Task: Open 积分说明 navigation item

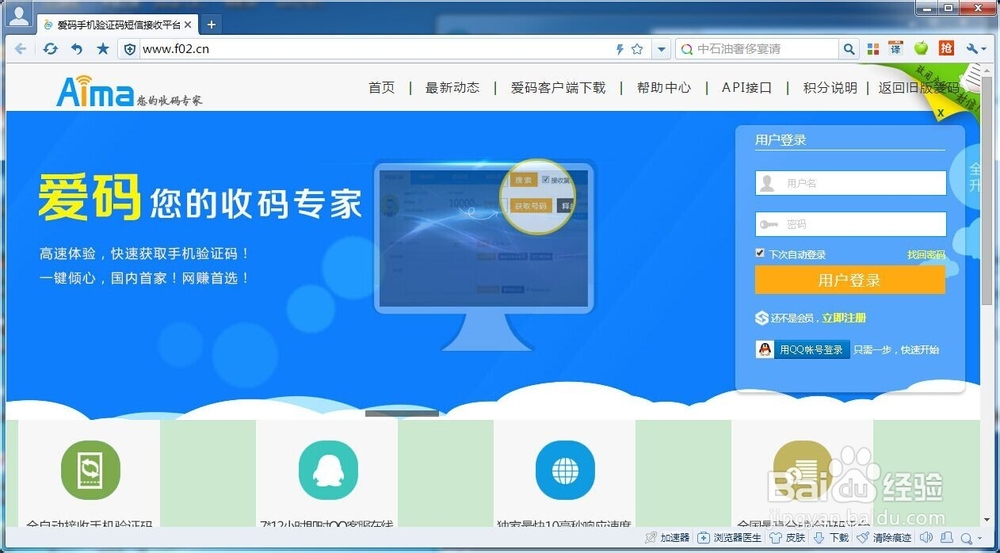Action: [830, 88]
